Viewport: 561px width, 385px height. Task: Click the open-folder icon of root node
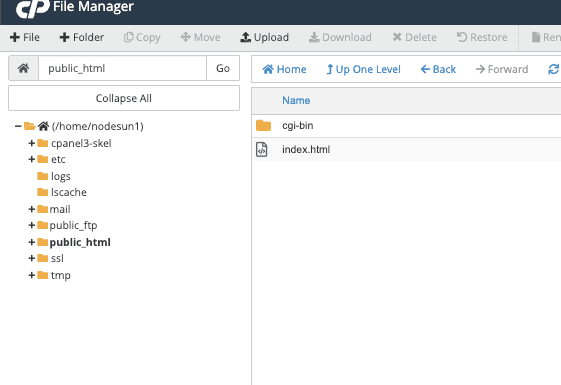30,126
